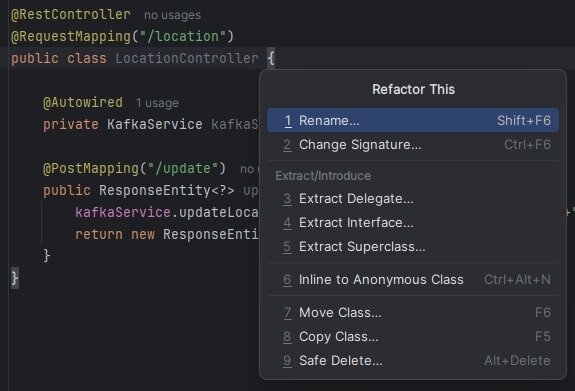Select the "/update" string literal
Viewport: 575px width, 391px height.
[x=183, y=168]
